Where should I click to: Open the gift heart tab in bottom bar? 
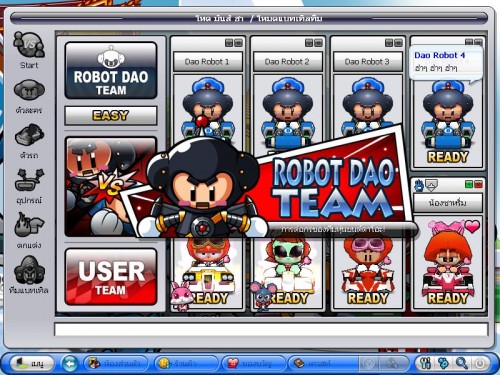click(254, 363)
